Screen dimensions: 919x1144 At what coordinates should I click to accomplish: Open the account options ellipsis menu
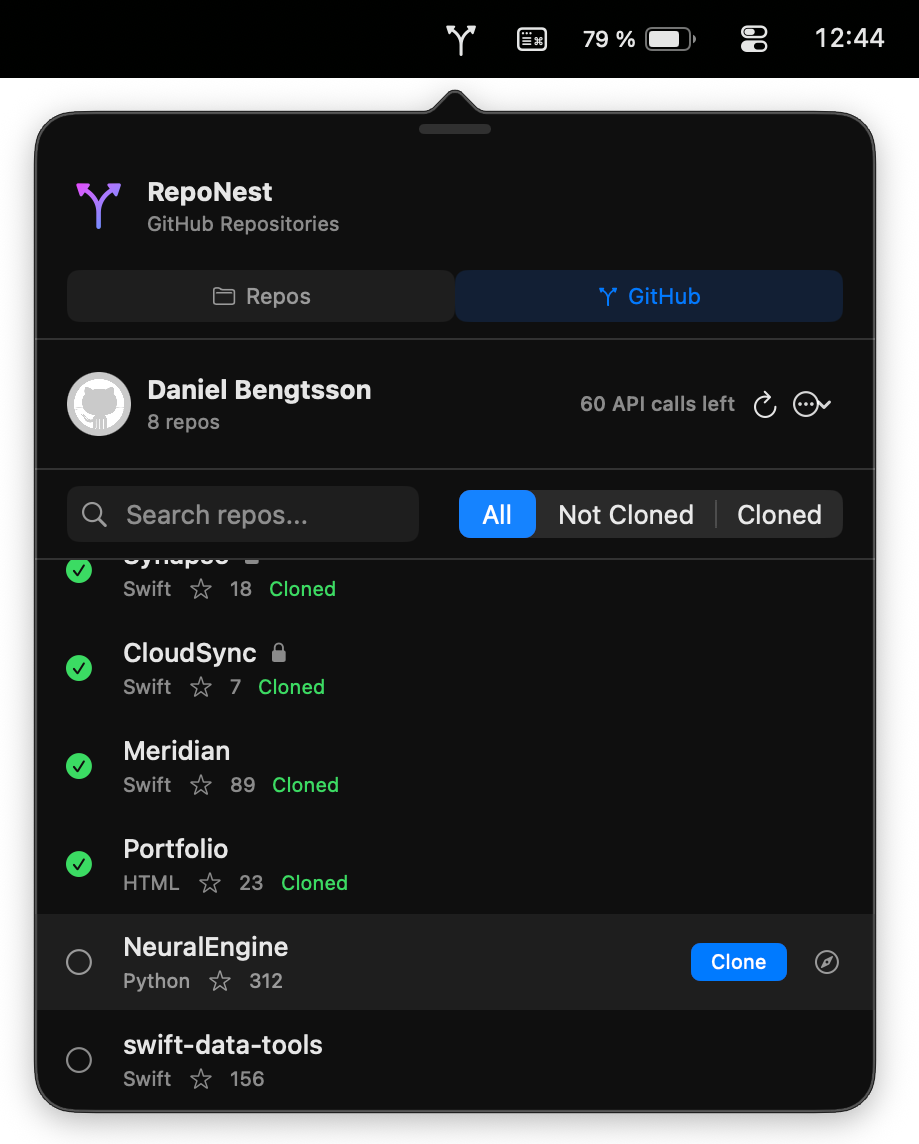(x=811, y=404)
